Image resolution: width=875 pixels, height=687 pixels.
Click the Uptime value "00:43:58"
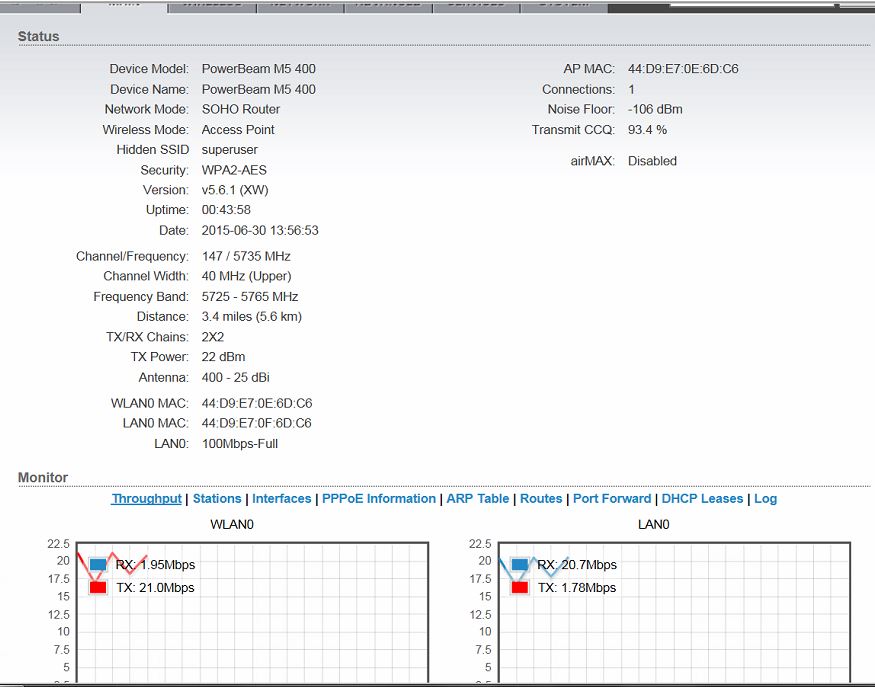point(226,210)
